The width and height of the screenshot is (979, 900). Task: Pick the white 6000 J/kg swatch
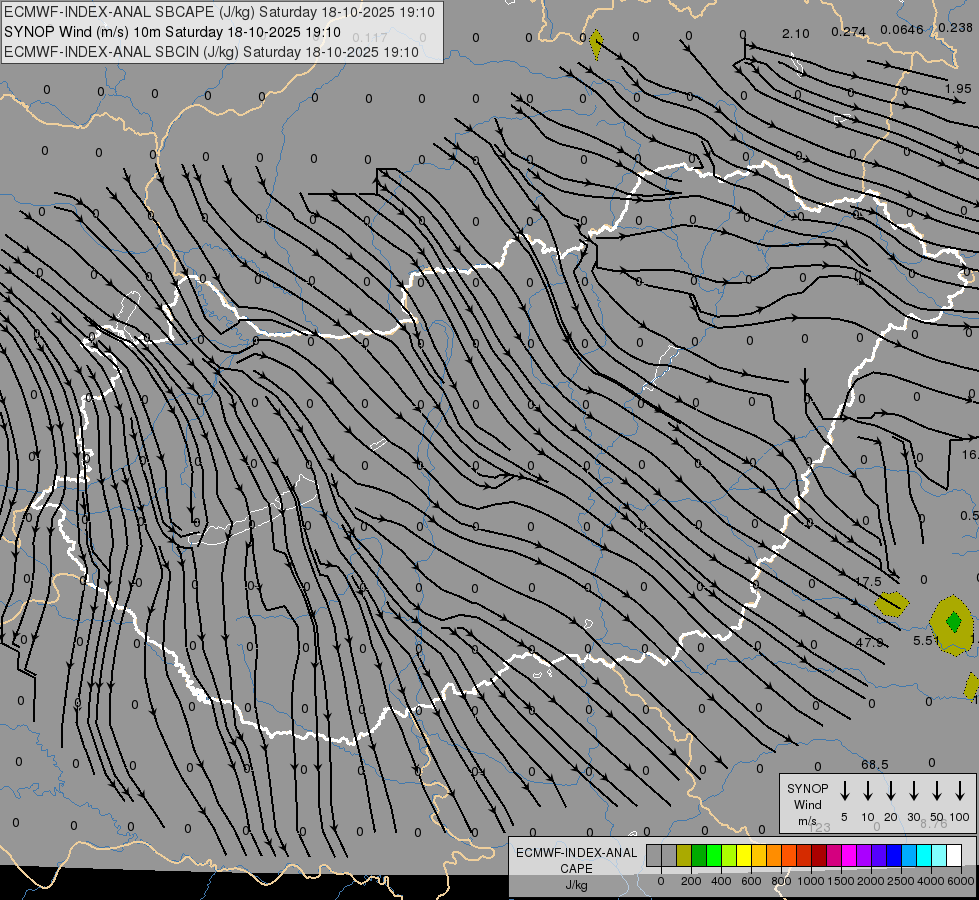(953, 855)
